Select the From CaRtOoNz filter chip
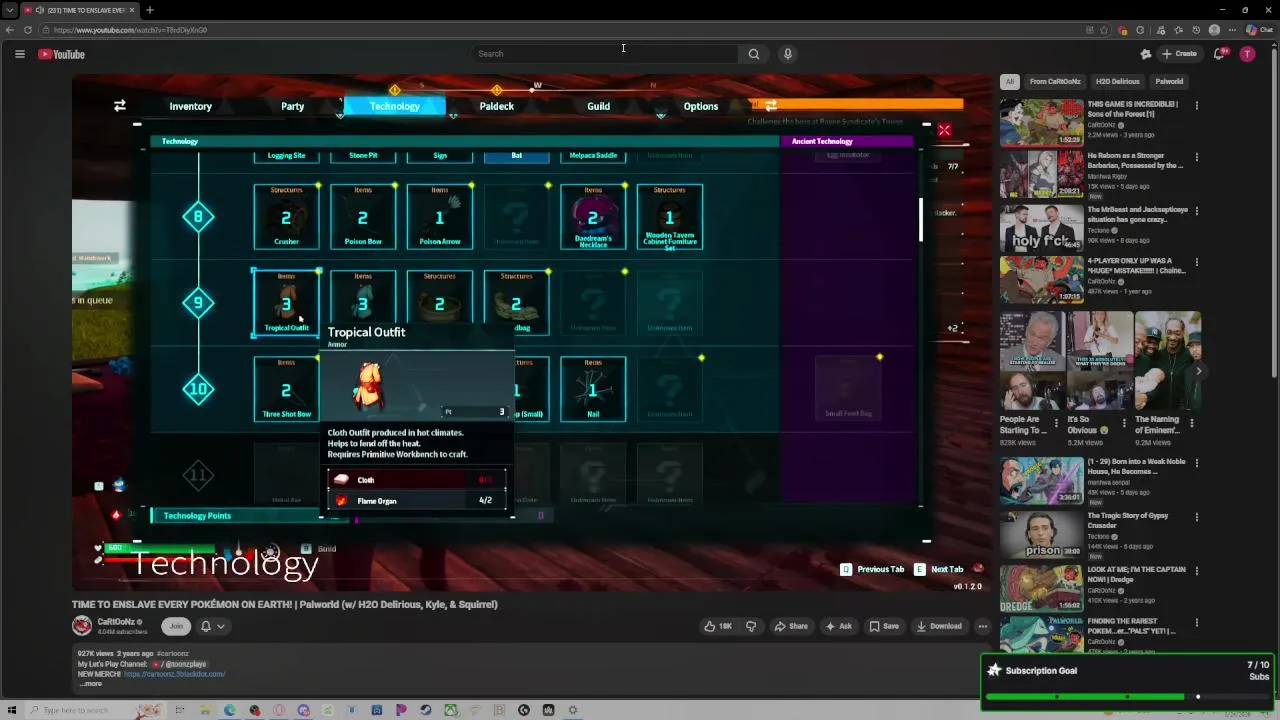Image resolution: width=1280 pixels, height=720 pixels. click(1055, 81)
